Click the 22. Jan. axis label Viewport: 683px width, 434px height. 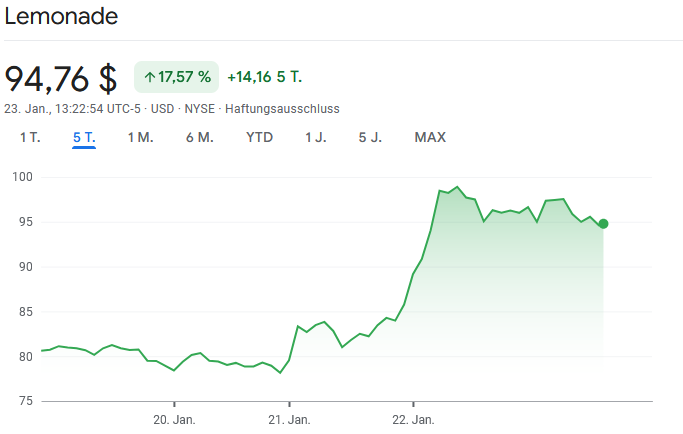click(413, 420)
